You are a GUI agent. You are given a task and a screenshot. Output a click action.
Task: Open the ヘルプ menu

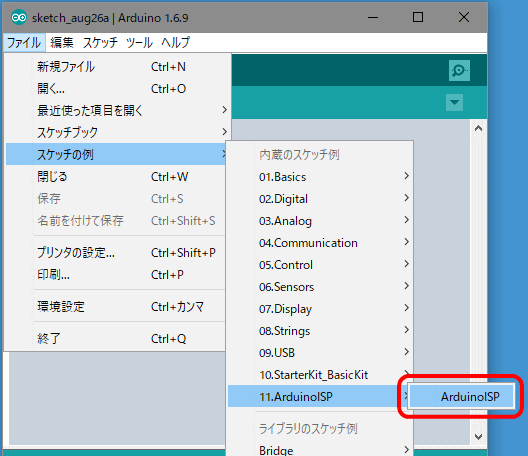pyautogui.click(x=175, y=43)
